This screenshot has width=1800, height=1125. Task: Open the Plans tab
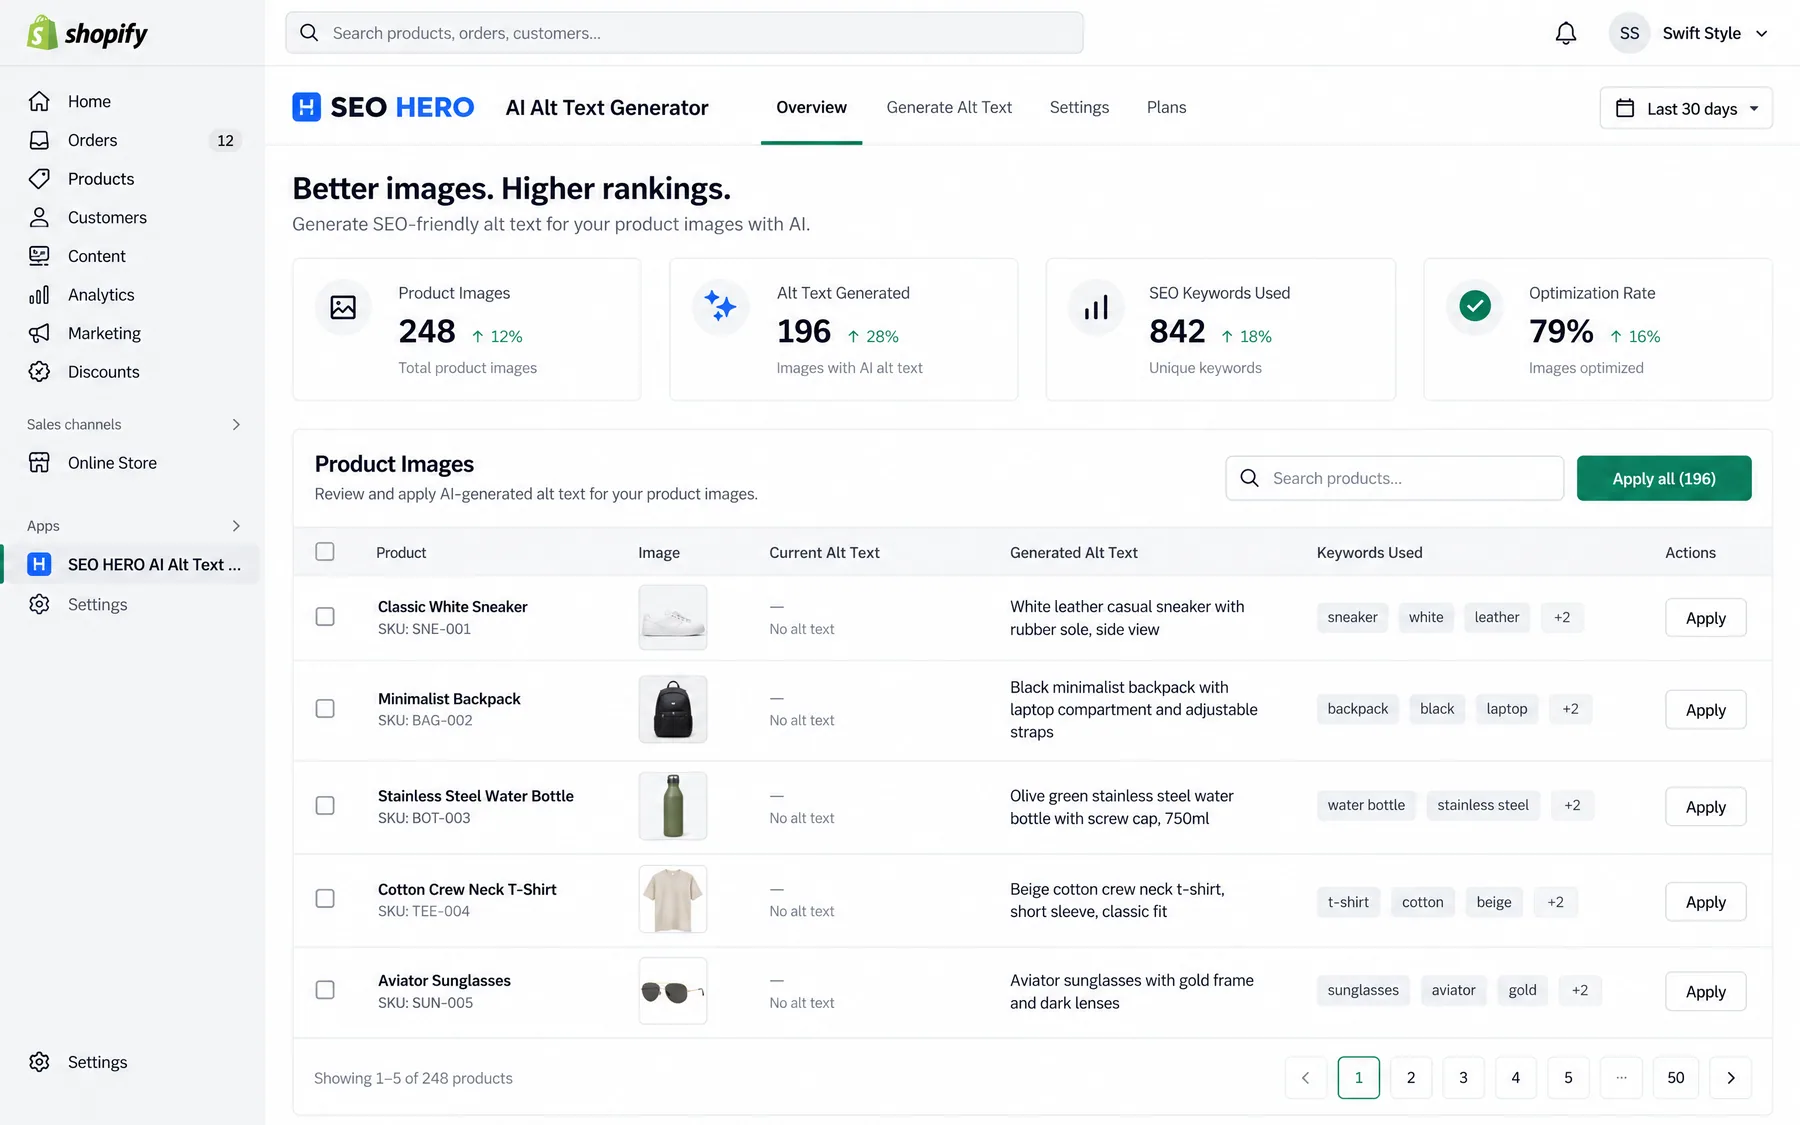click(x=1166, y=107)
